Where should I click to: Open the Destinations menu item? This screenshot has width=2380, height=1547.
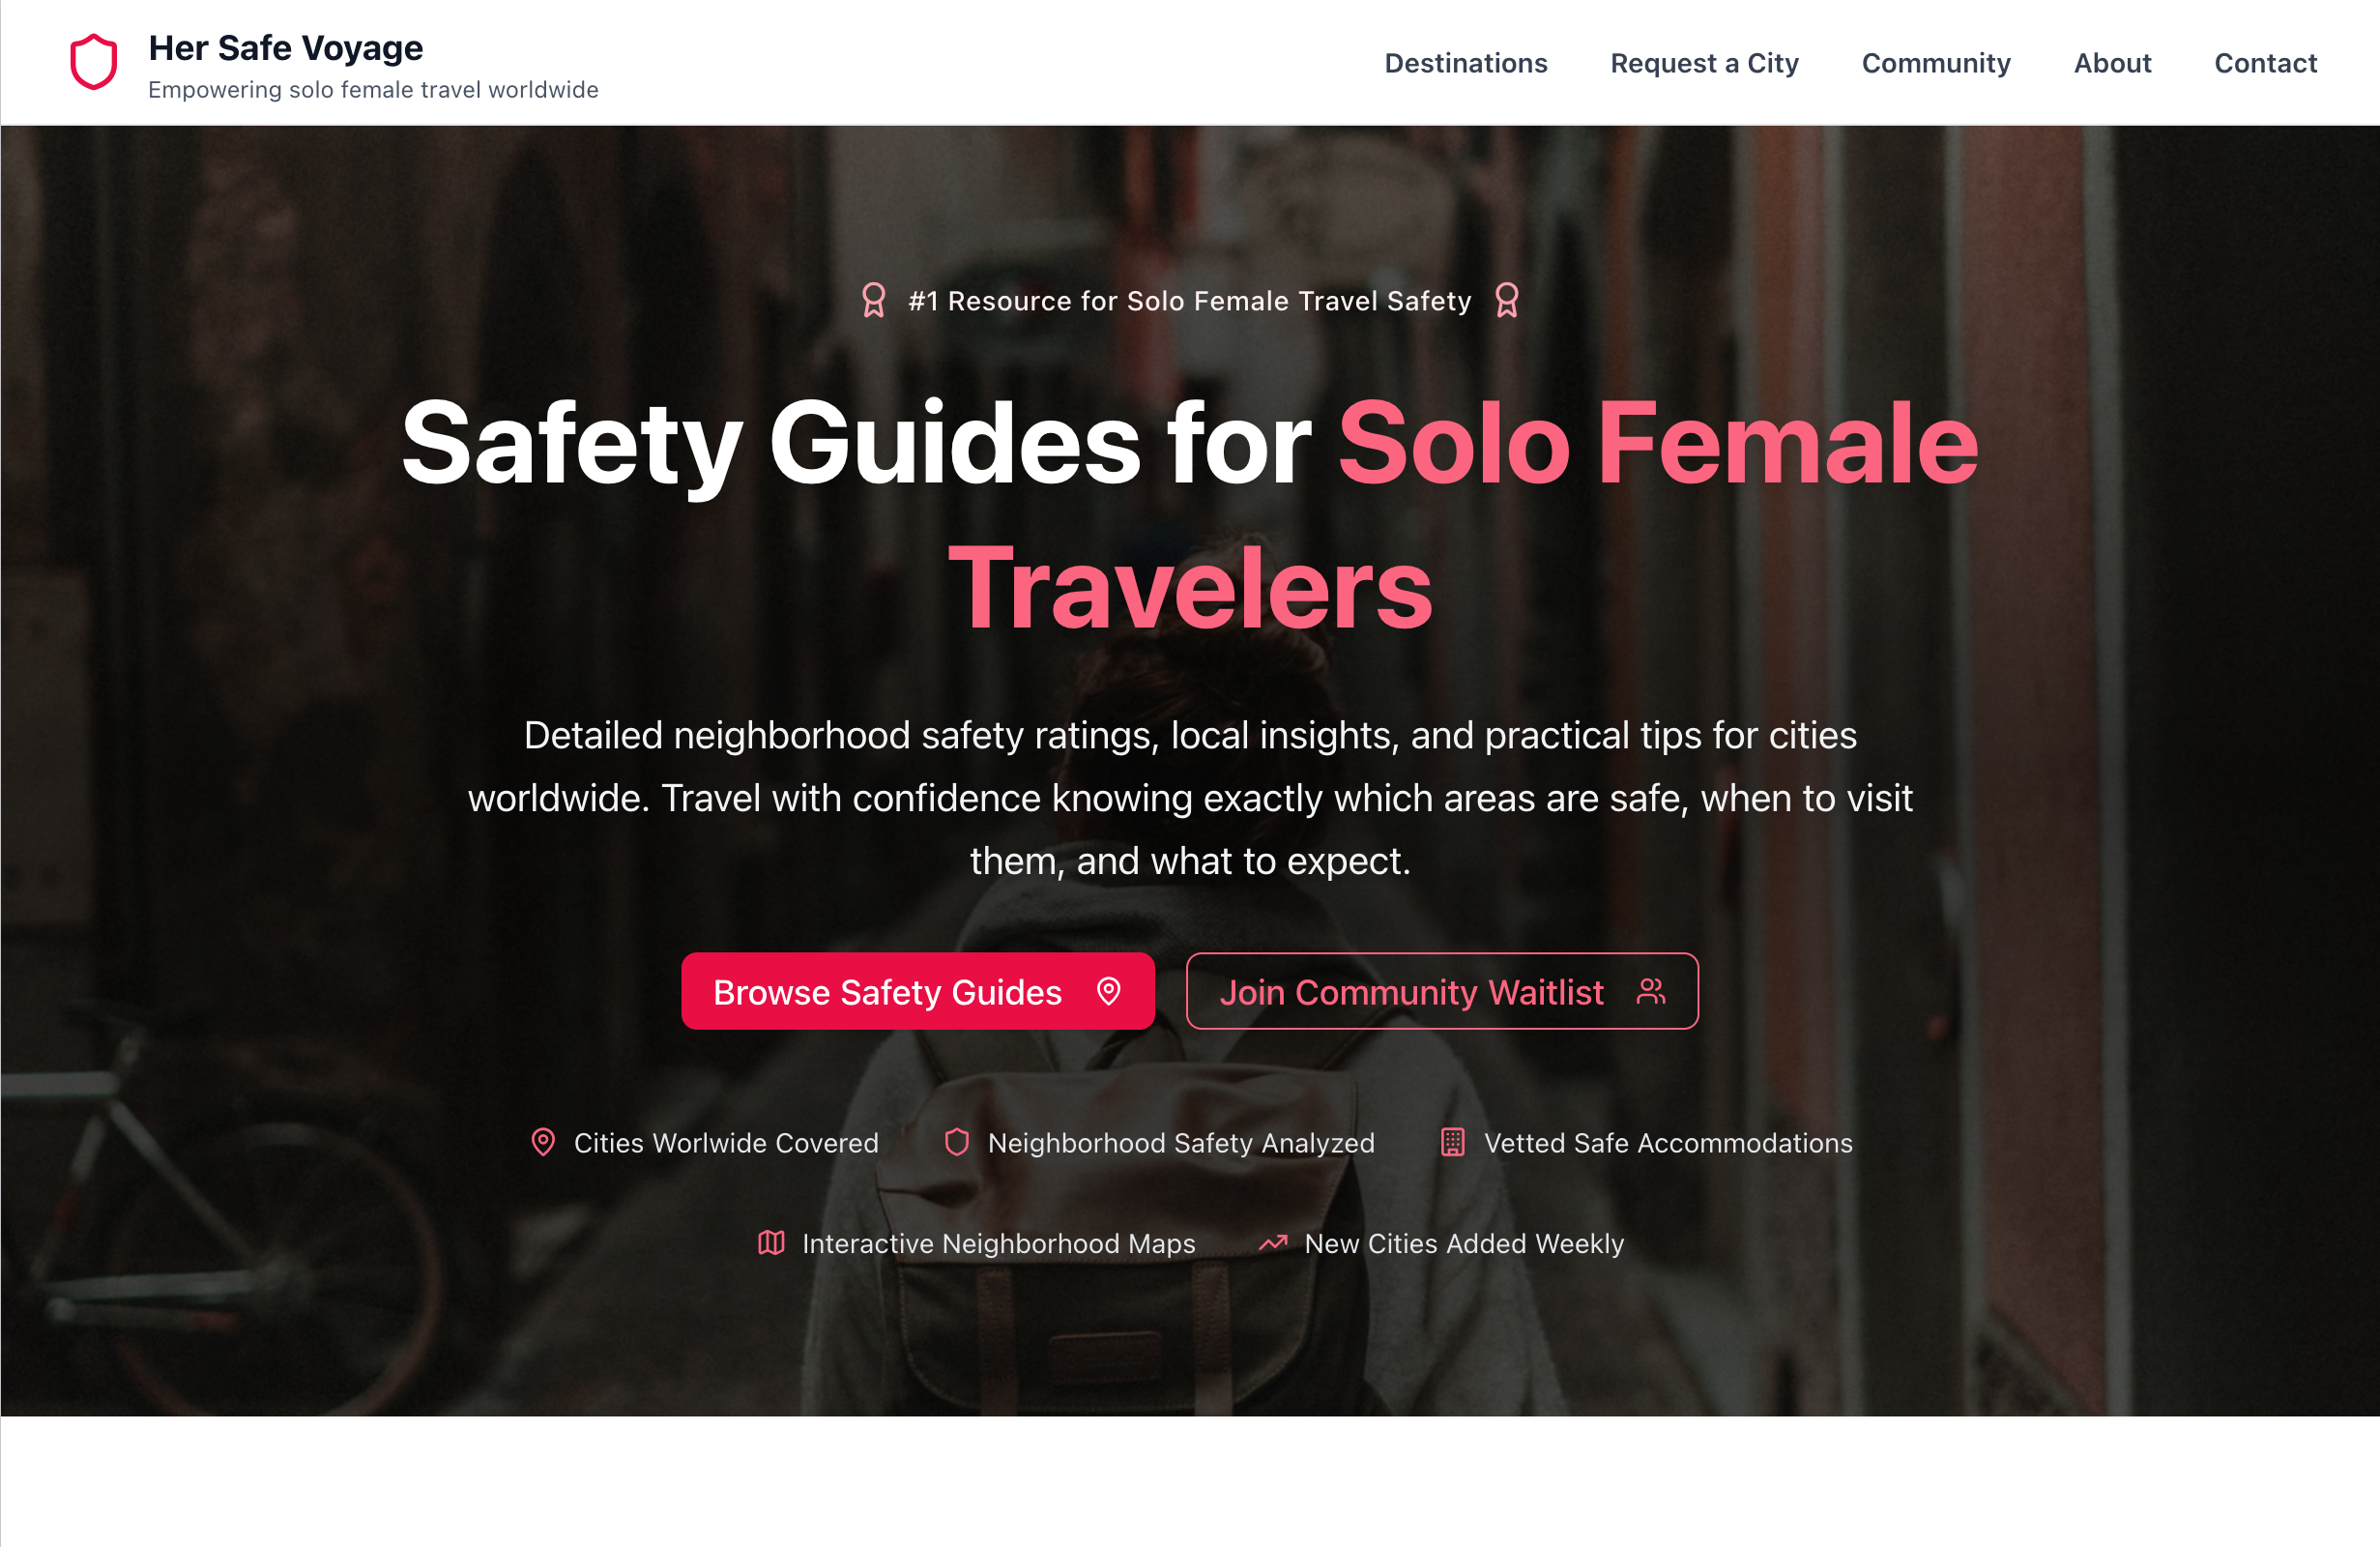tap(1466, 63)
